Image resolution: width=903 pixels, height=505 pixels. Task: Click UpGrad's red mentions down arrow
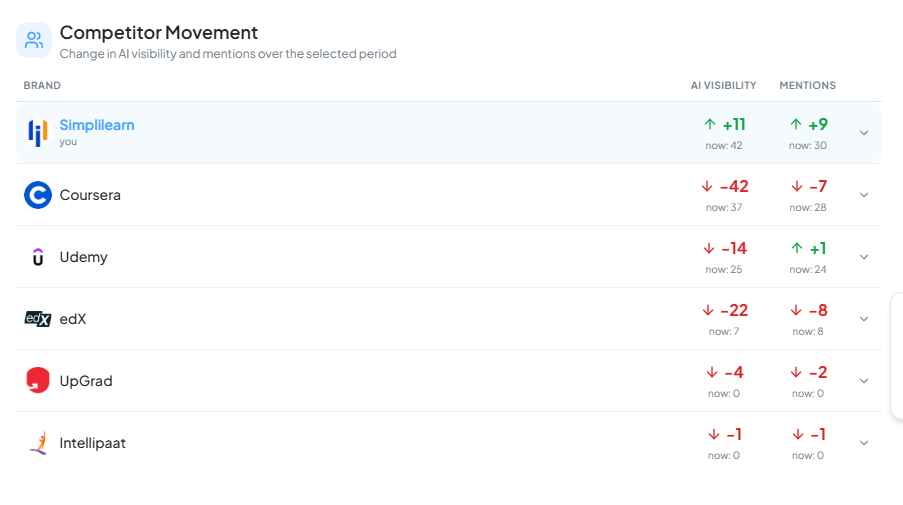point(796,373)
